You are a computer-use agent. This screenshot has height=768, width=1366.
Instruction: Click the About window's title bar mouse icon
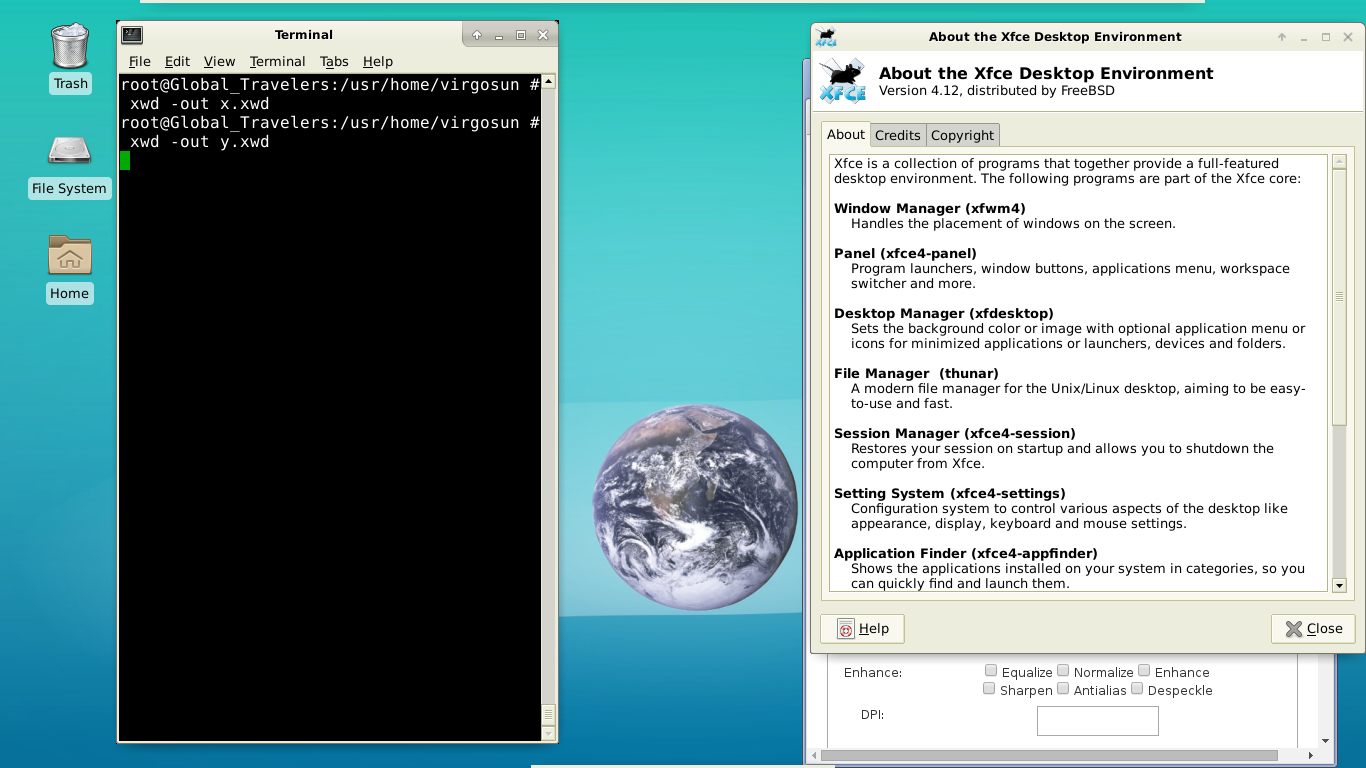826,37
